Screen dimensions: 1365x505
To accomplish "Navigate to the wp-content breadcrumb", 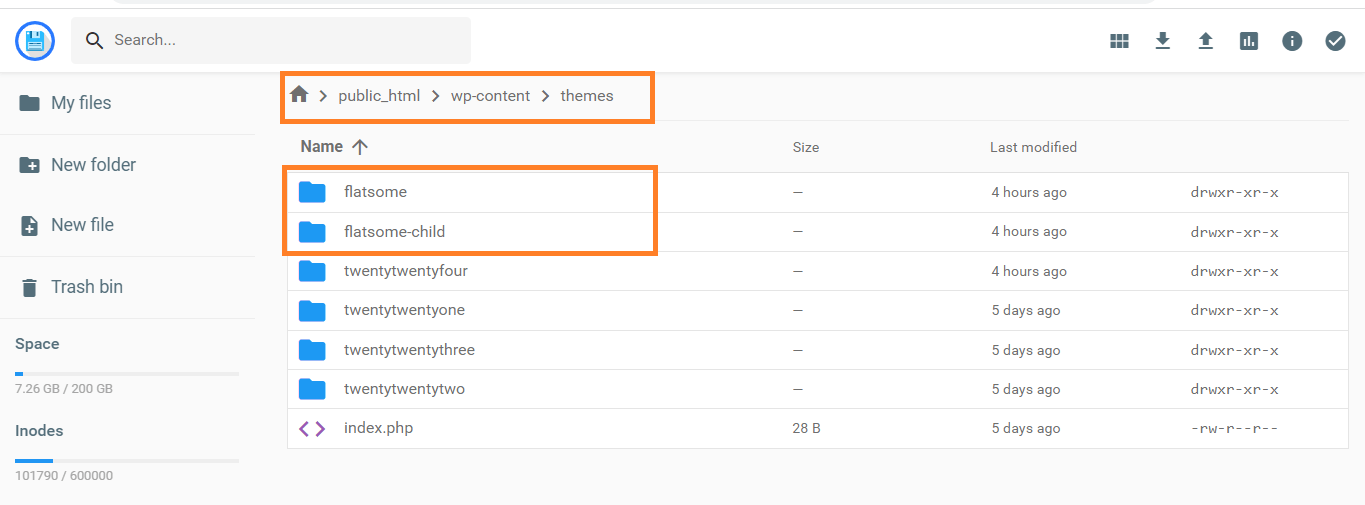I will (x=490, y=96).
